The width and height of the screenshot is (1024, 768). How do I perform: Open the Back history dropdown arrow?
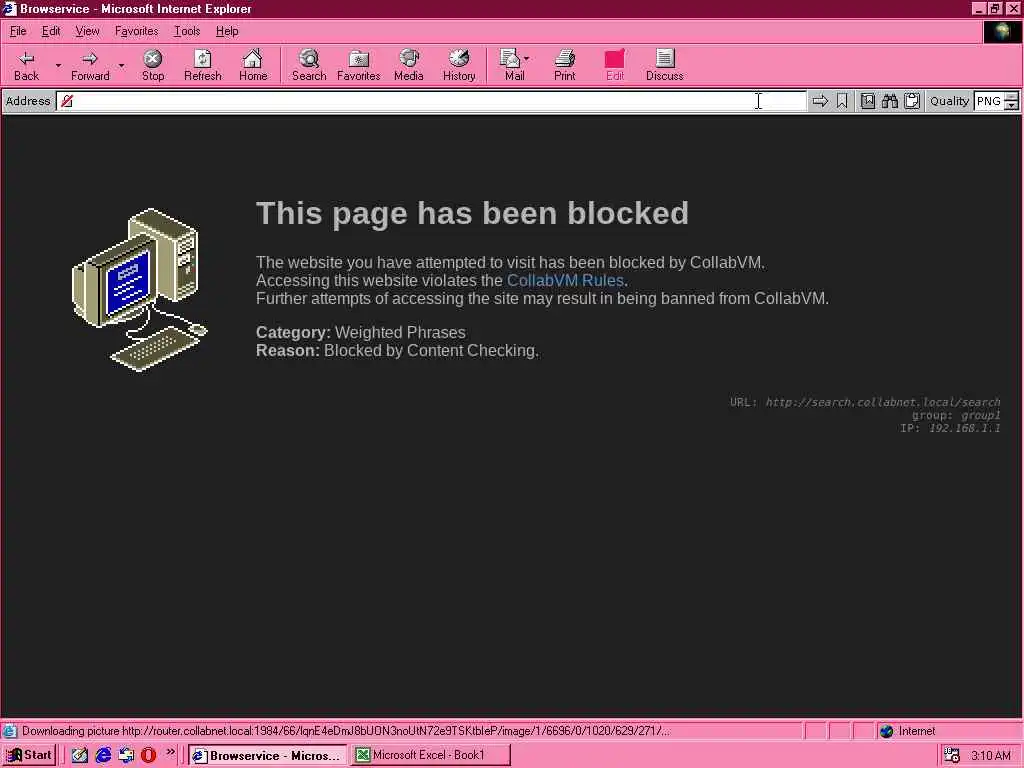point(58,65)
